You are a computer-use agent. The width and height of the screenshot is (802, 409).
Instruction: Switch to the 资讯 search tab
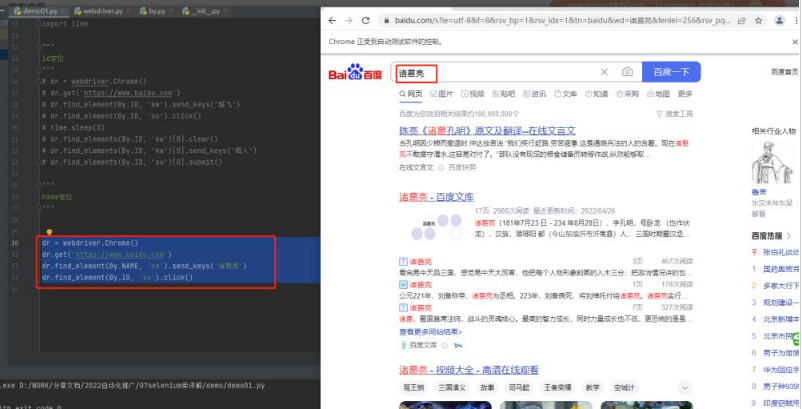(x=534, y=94)
